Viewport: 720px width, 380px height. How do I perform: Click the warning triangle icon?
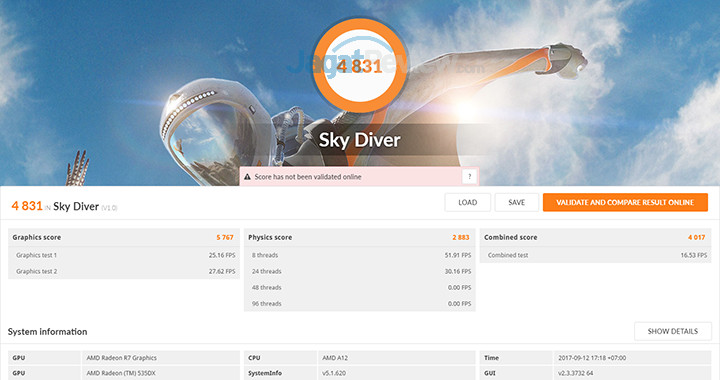pos(247,177)
